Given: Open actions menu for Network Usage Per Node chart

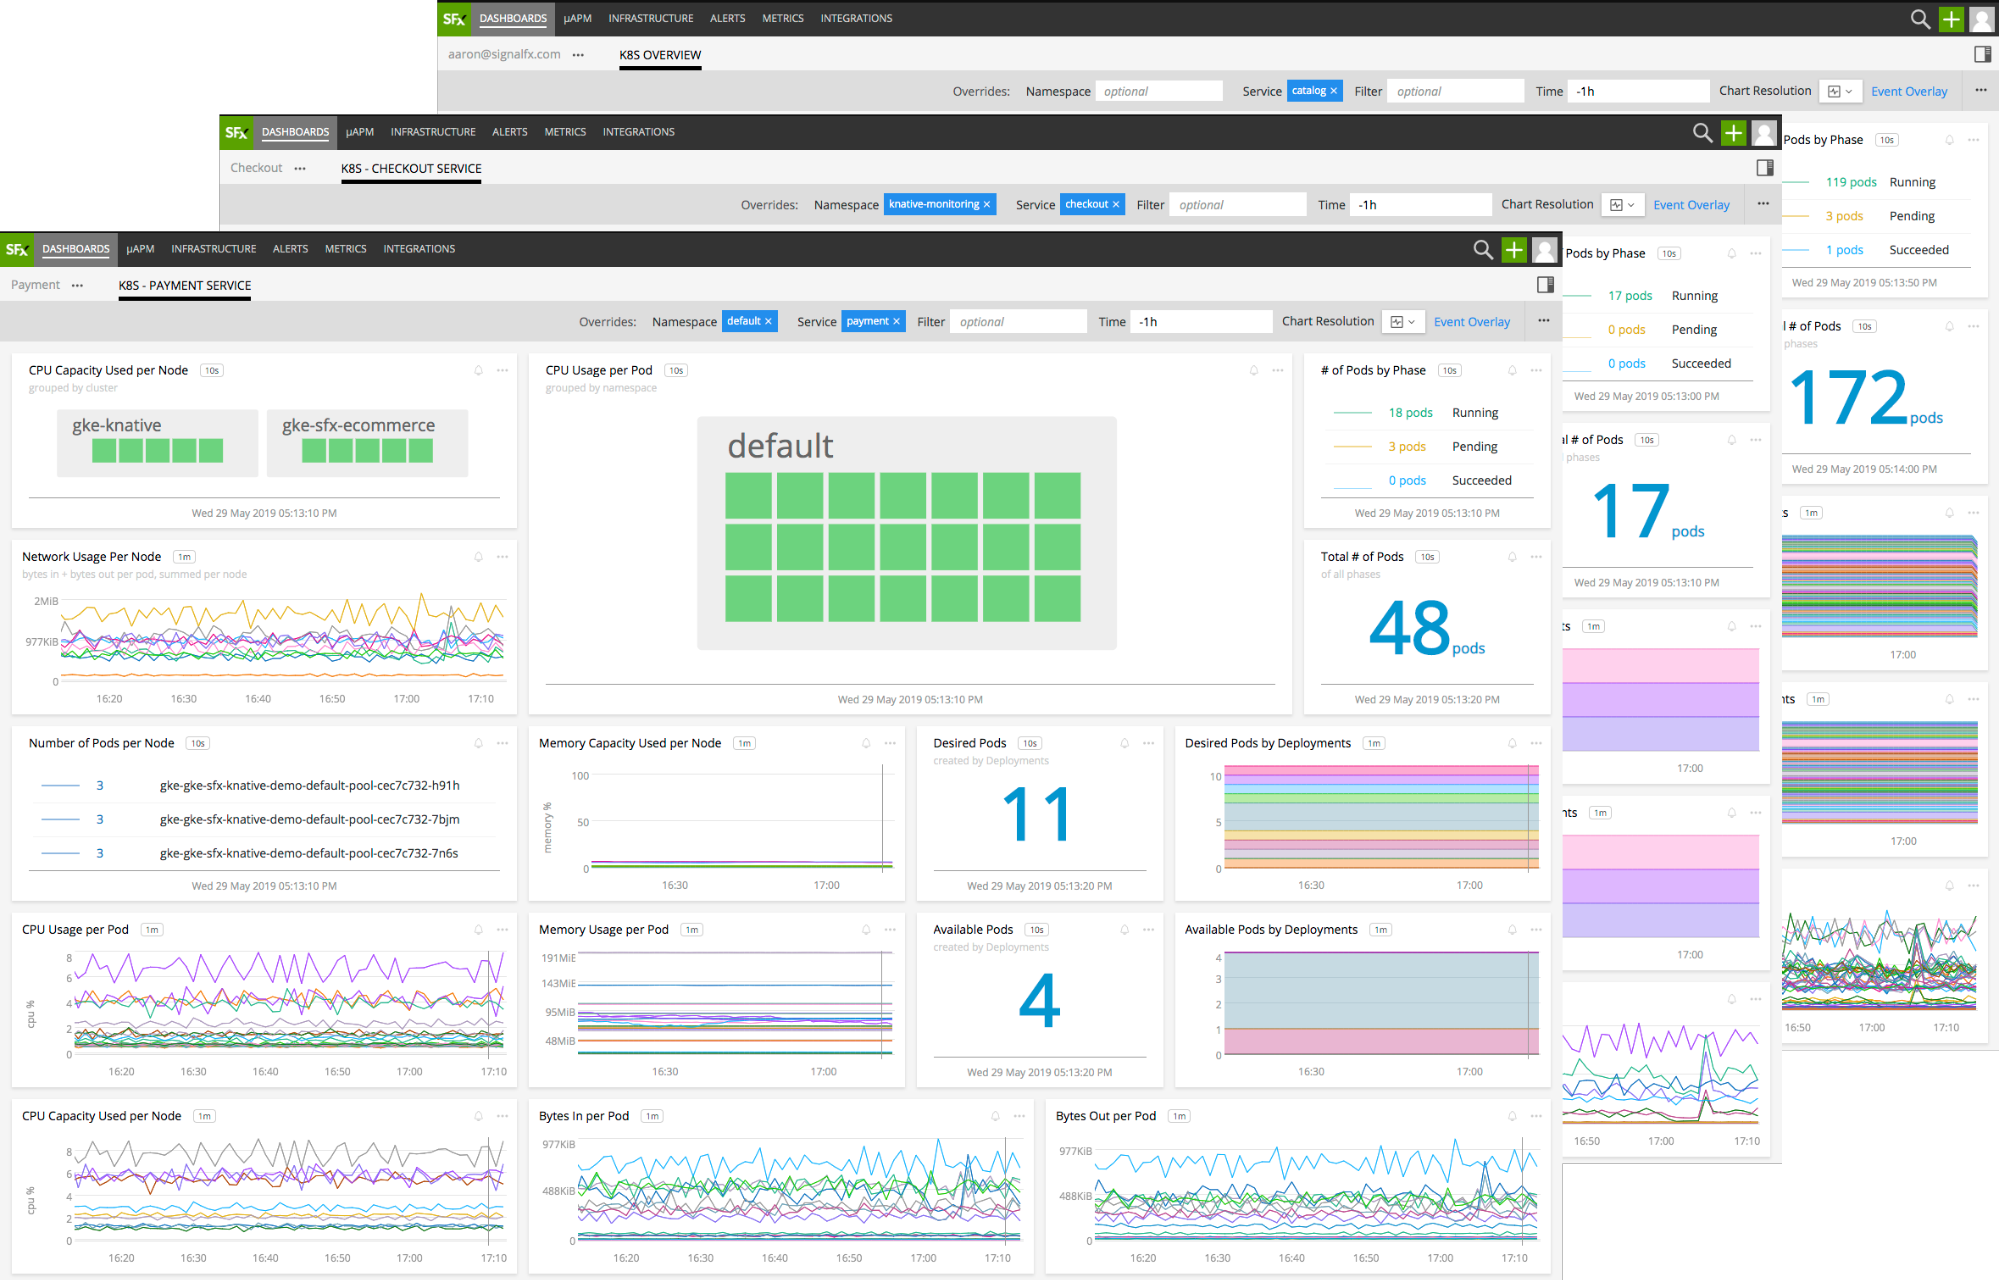Looking at the screenshot, I should tap(502, 557).
